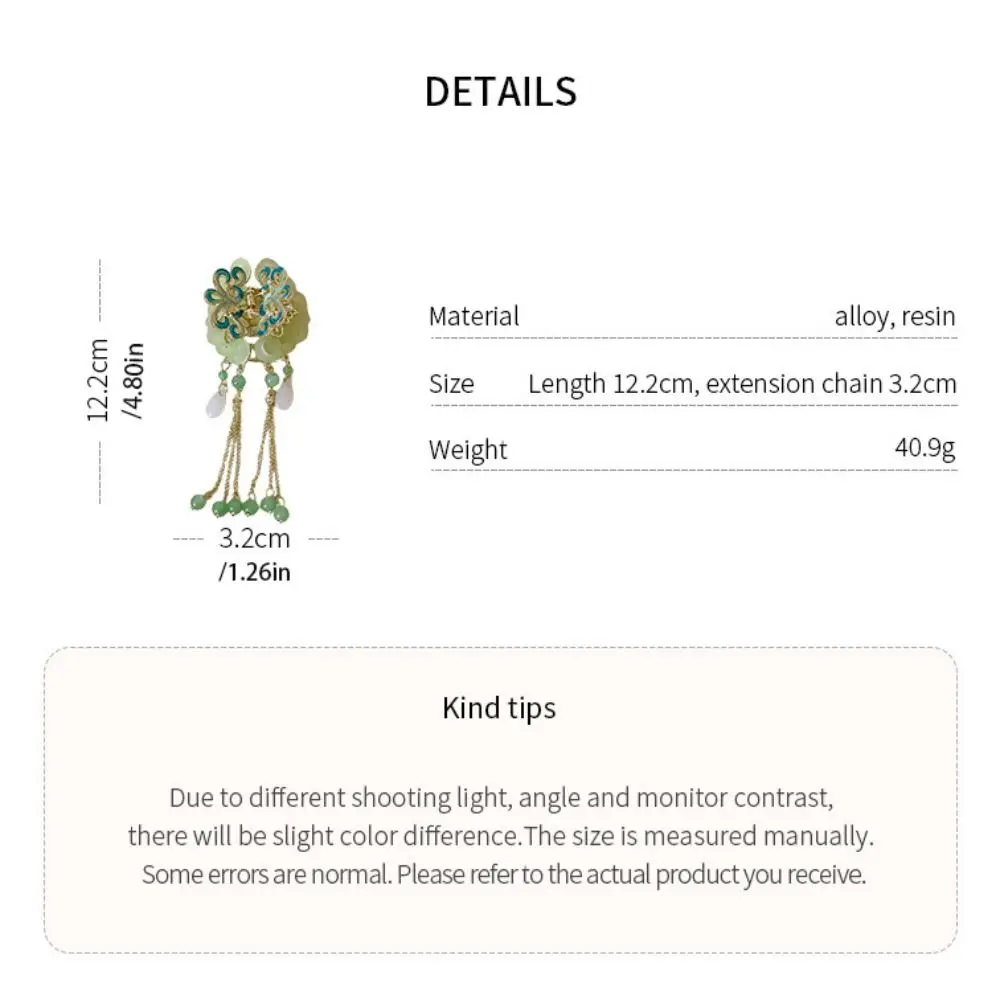Screen dimensions: 1000x1000
Task: Click the "alloy, resin" material value
Action: click(895, 317)
